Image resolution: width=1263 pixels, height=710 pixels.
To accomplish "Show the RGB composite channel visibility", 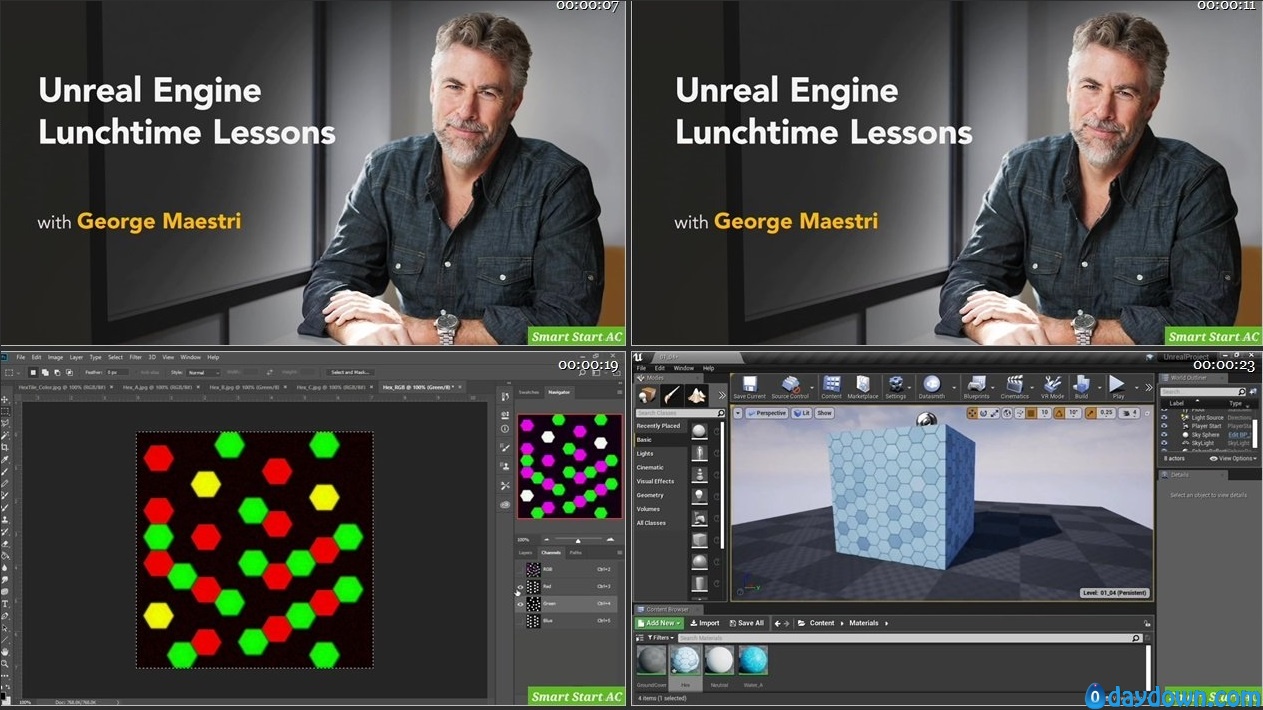I will point(520,569).
